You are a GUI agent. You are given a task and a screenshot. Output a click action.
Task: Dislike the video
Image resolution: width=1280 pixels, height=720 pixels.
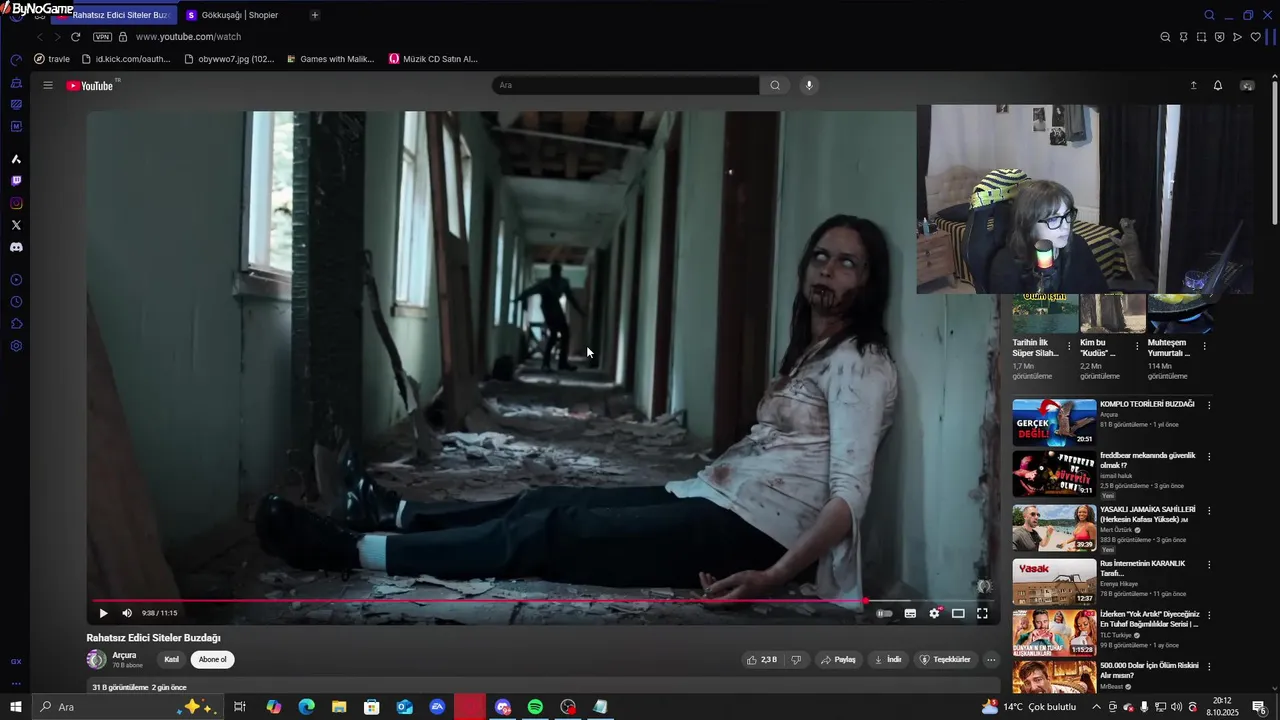pos(796,660)
